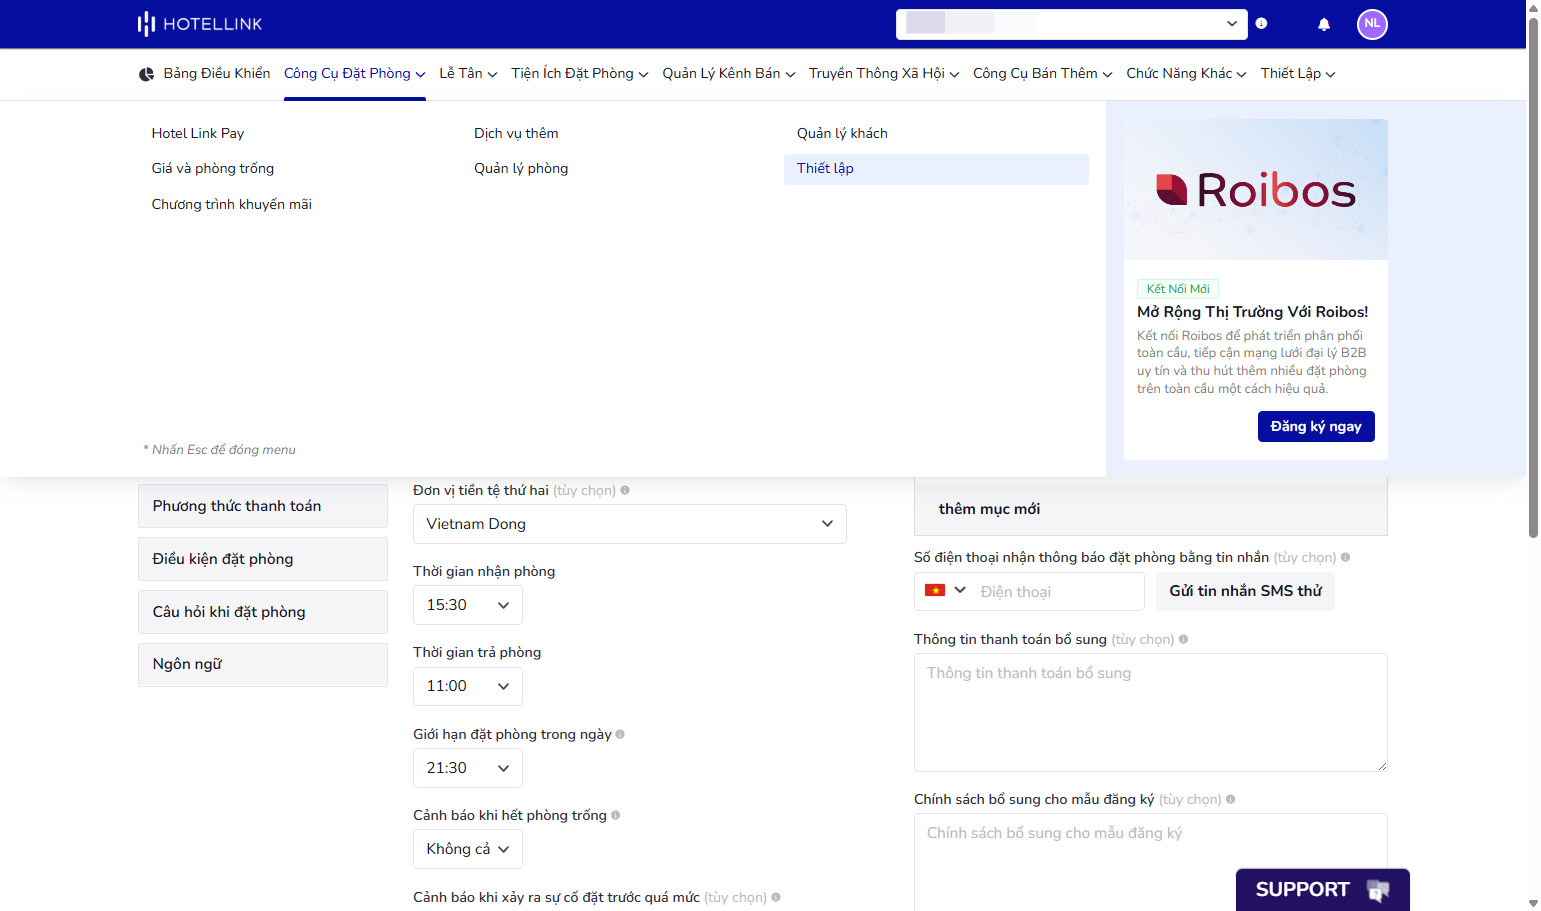Open Phương thức thanh toán sidebar tab

tap(263, 506)
